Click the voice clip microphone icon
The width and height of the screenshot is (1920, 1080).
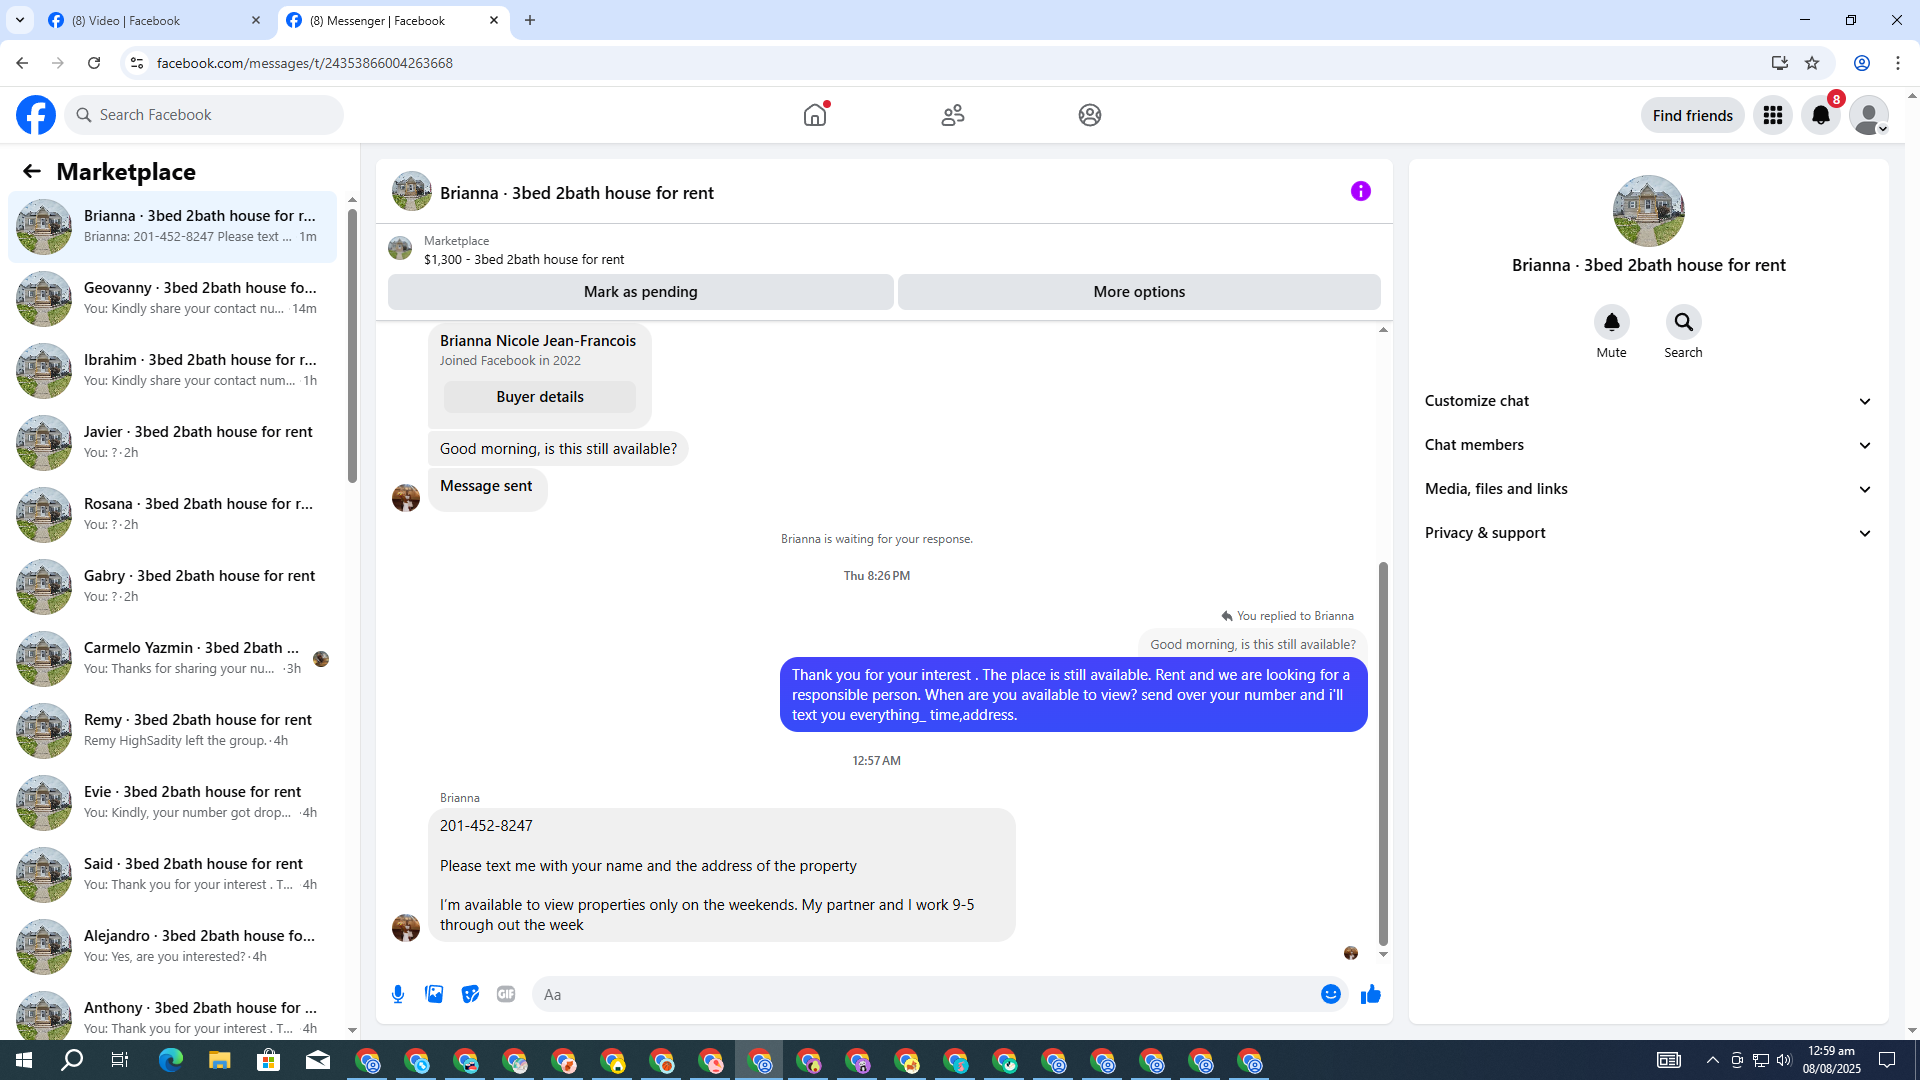click(x=398, y=994)
